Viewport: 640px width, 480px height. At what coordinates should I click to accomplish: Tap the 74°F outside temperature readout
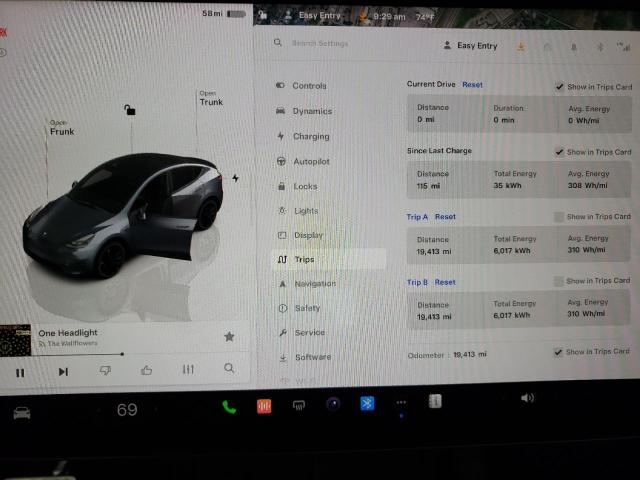pyautogui.click(x=425, y=18)
